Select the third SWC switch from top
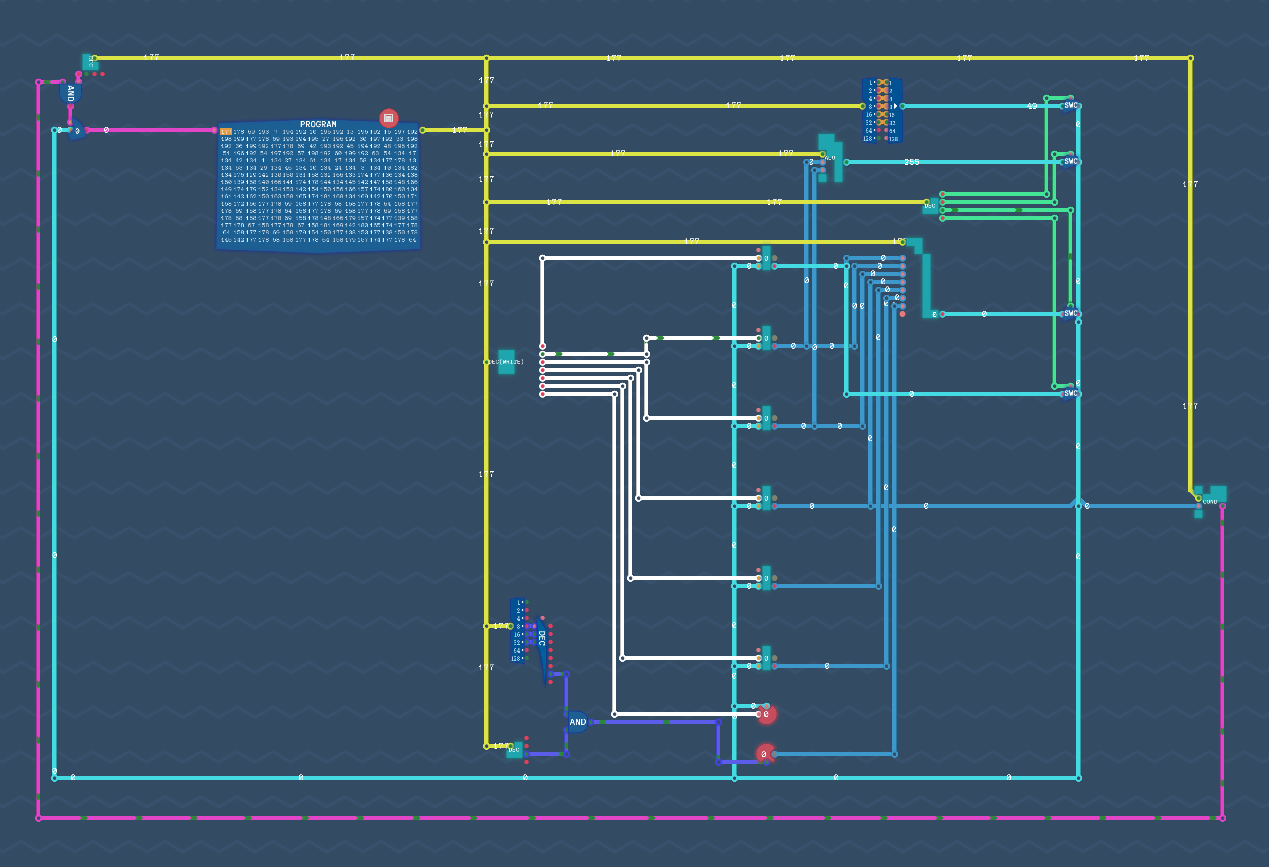This screenshot has width=1269, height=867. pyautogui.click(x=1070, y=313)
